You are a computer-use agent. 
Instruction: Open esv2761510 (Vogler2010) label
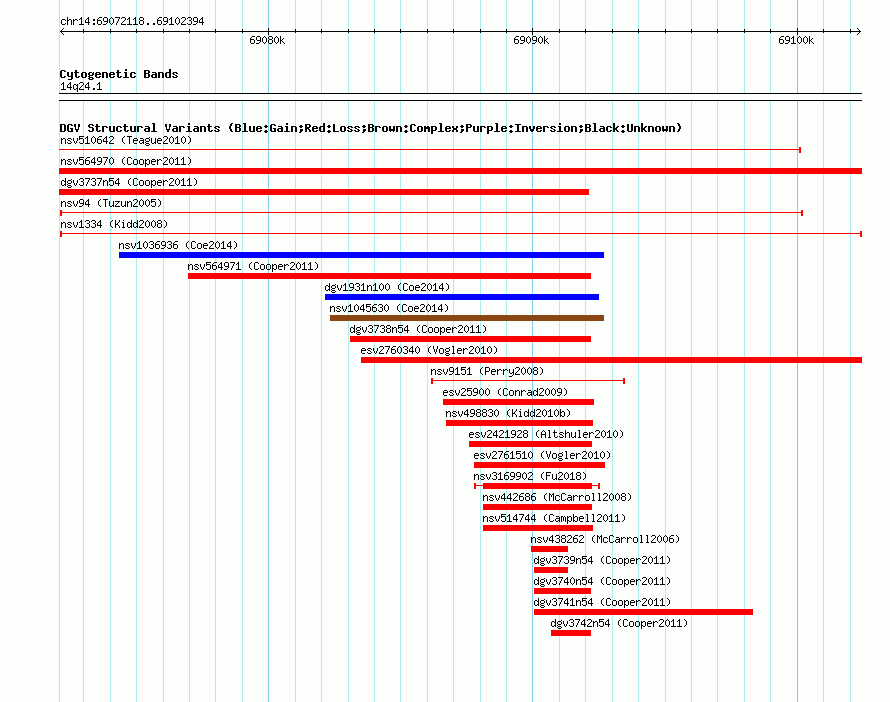pyautogui.click(x=542, y=455)
